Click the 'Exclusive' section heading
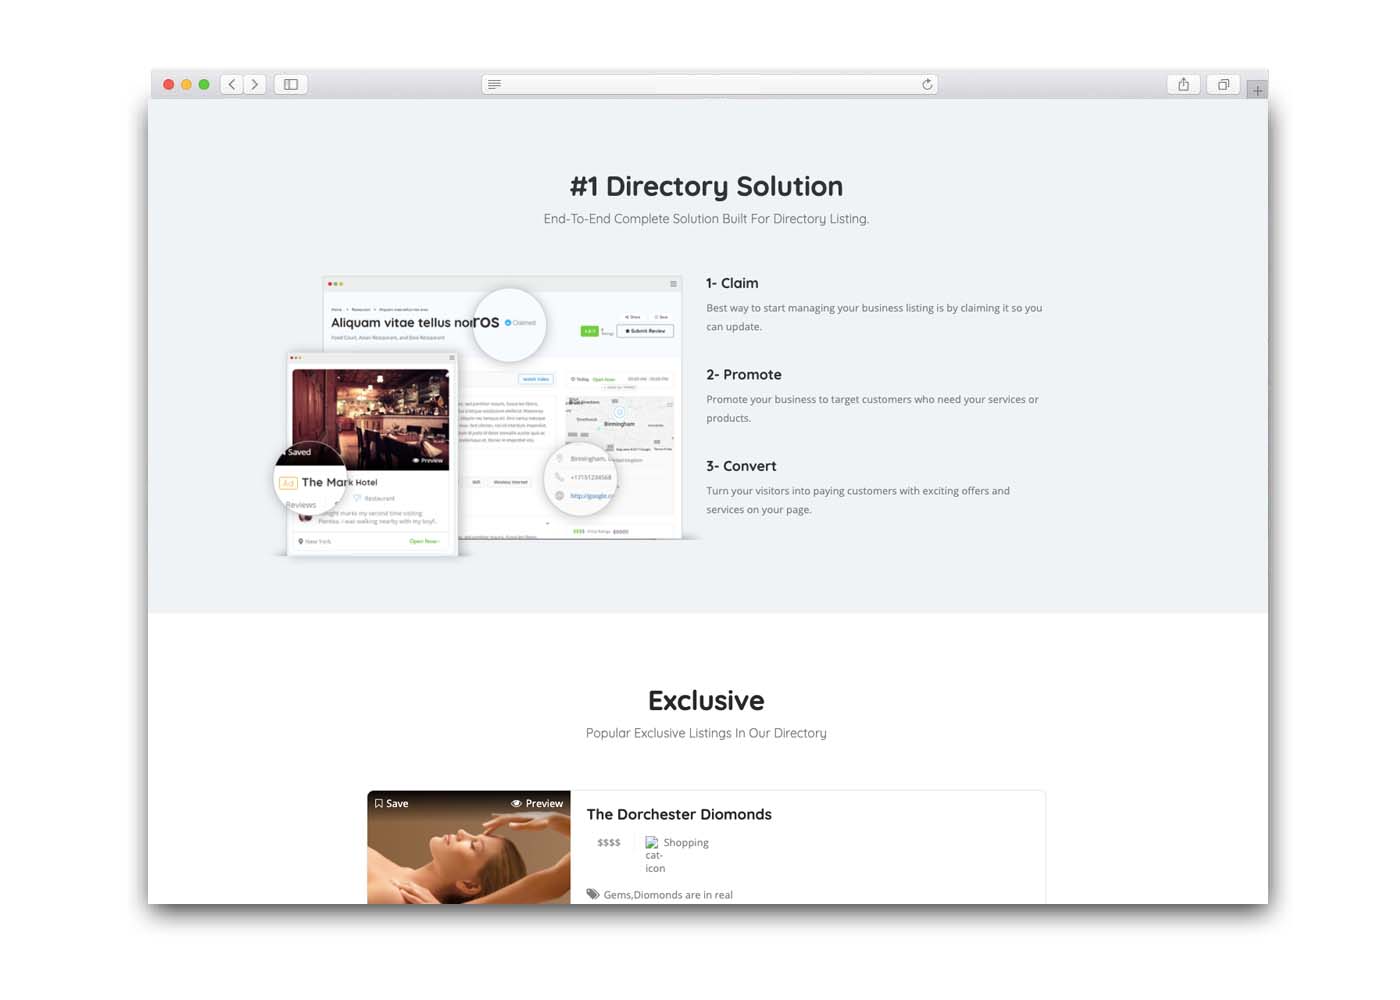 point(706,700)
